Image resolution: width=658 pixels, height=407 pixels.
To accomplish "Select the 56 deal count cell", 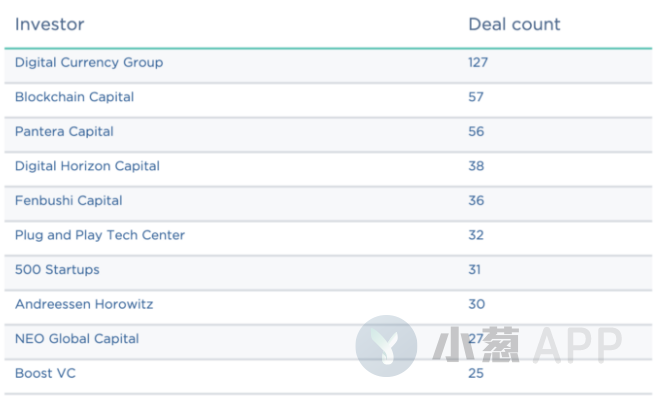I will pos(476,131).
